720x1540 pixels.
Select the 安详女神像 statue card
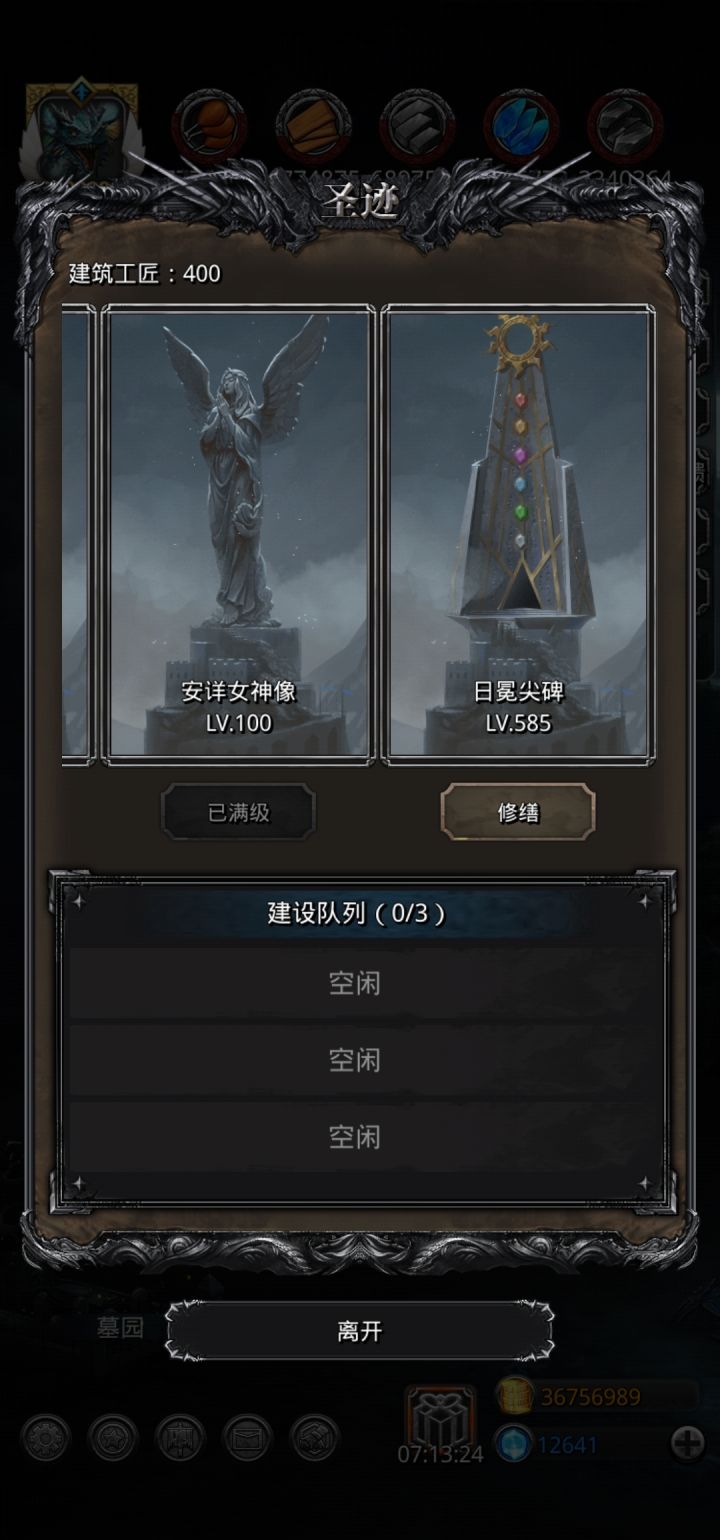pos(238,535)
